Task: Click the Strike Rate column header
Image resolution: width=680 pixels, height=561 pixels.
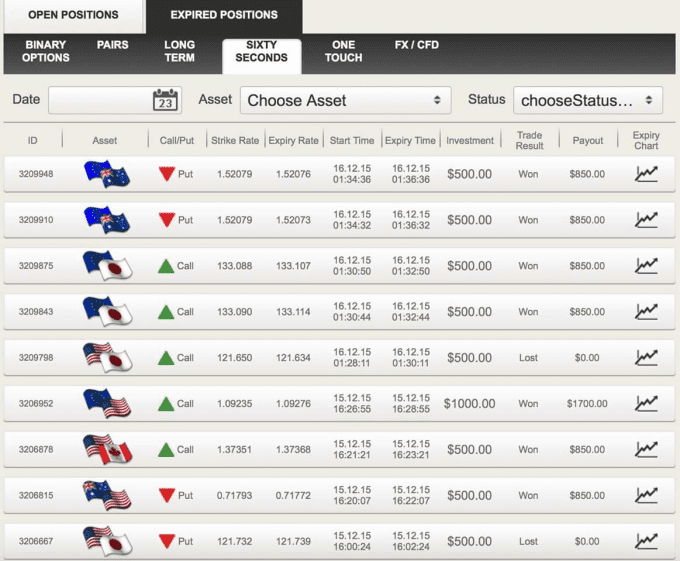Action: [x=235, y=140]
